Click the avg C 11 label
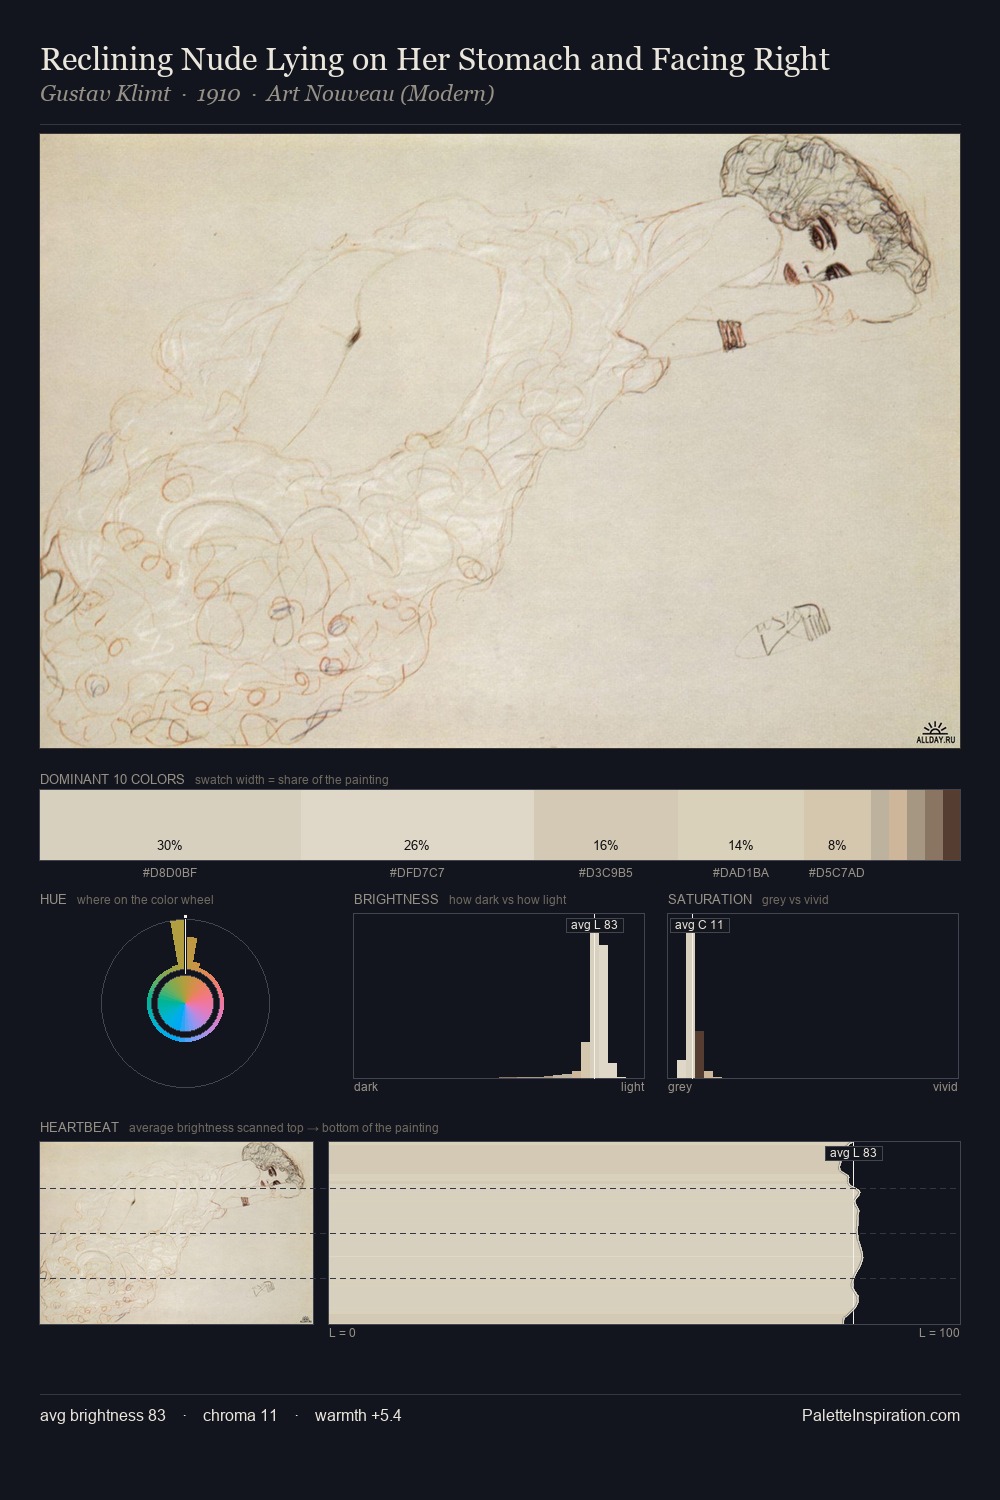Viewport: 1000px width, 1500px height. pyautogui.click(x=699, y=925)
